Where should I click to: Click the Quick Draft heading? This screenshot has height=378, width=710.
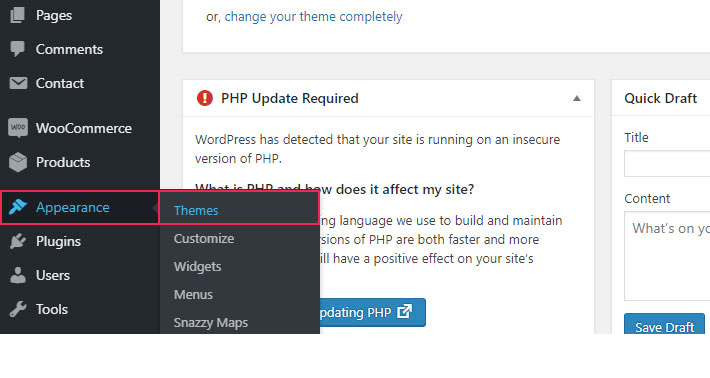point(660,98)
